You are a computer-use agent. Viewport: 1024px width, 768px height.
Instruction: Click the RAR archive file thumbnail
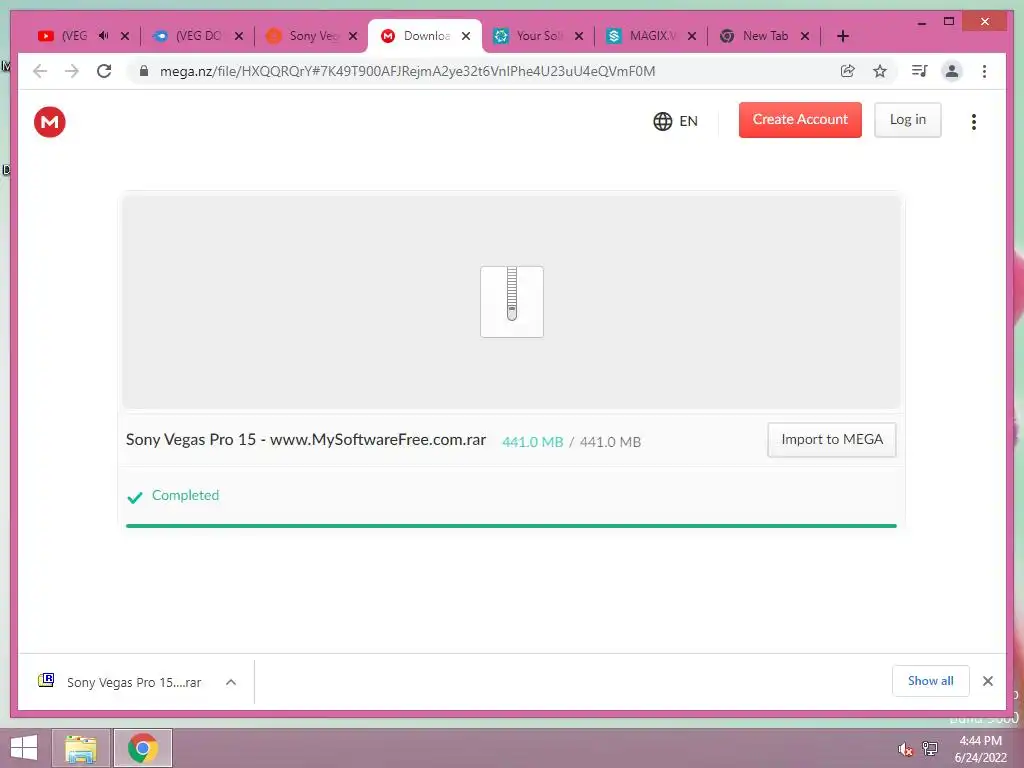coord(512,302)
